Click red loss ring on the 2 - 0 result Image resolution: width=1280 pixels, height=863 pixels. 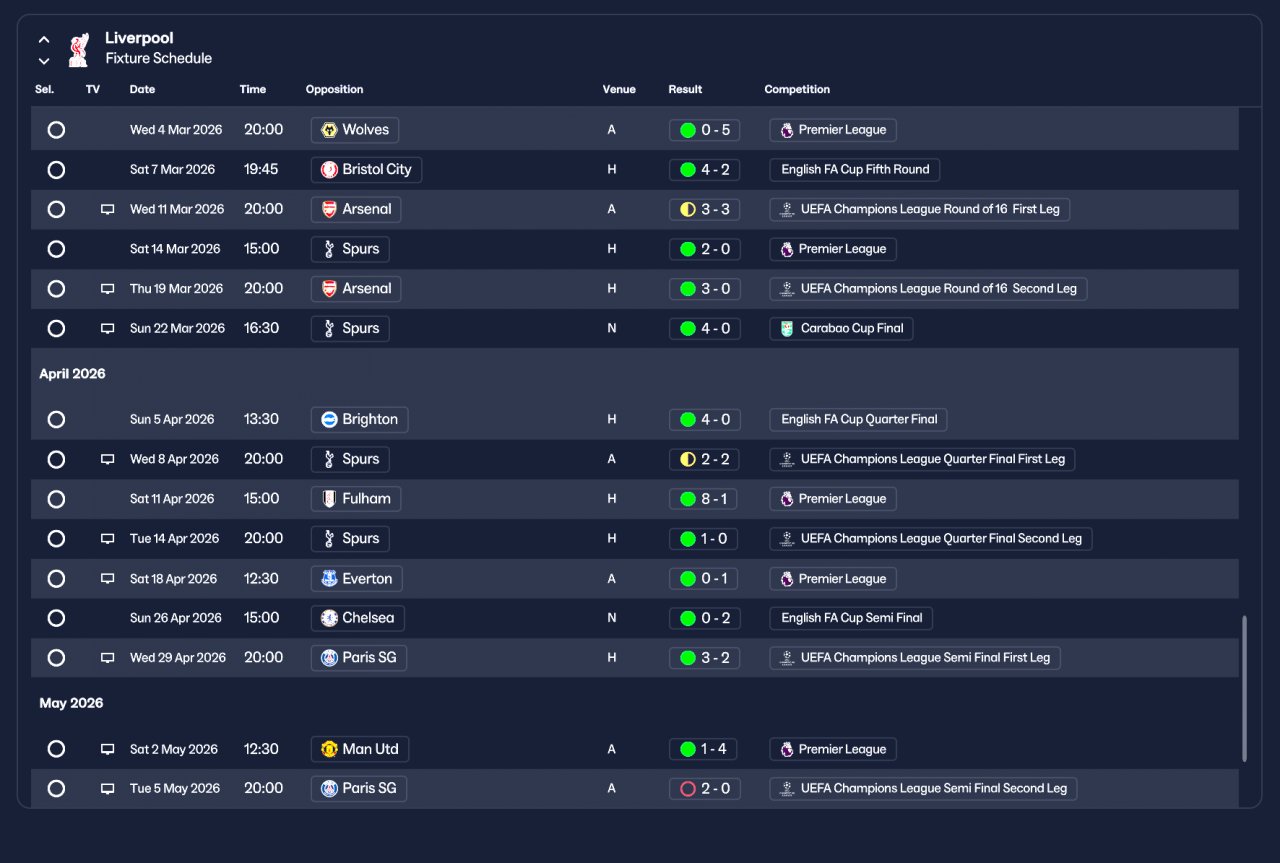(688, 789)
